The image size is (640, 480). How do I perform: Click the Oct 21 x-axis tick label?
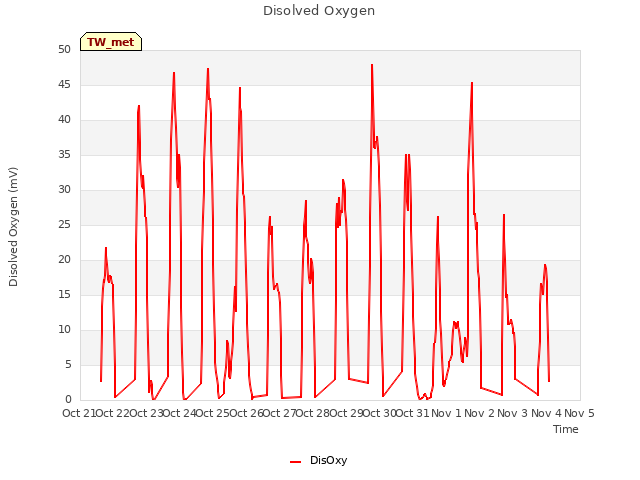(x=79, y=413)
